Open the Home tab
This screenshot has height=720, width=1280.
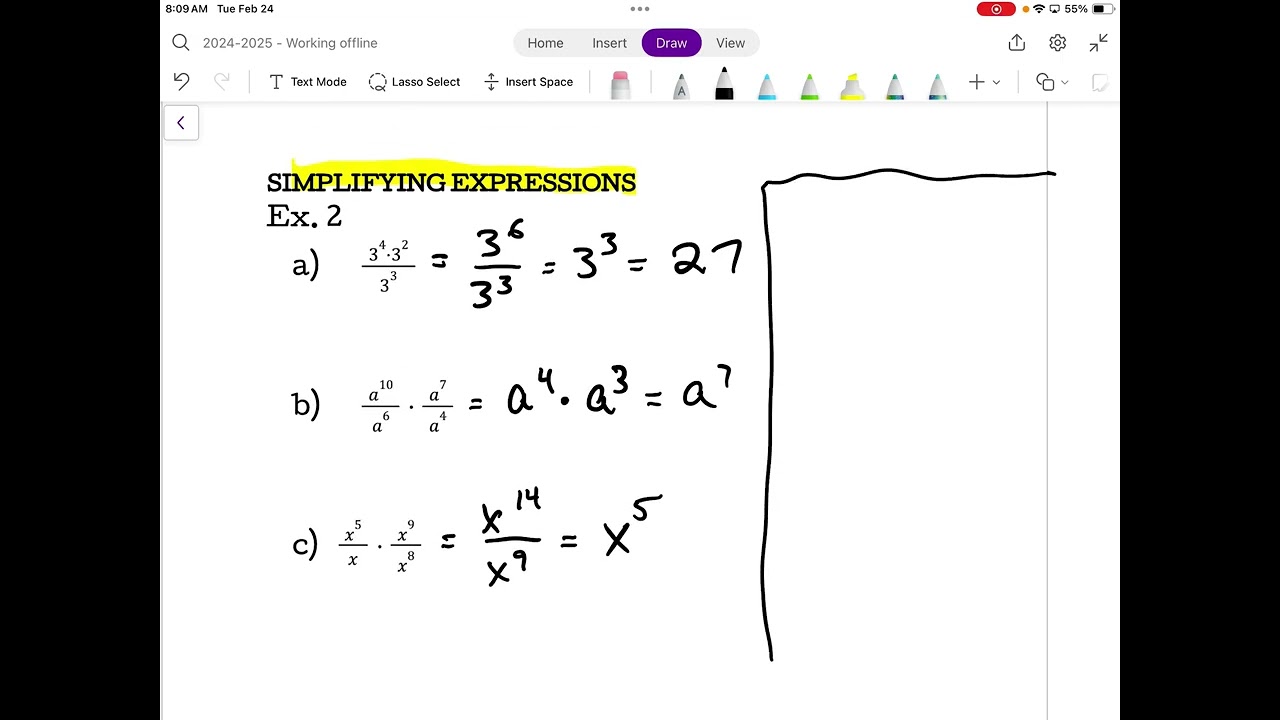tap(545, 43)
